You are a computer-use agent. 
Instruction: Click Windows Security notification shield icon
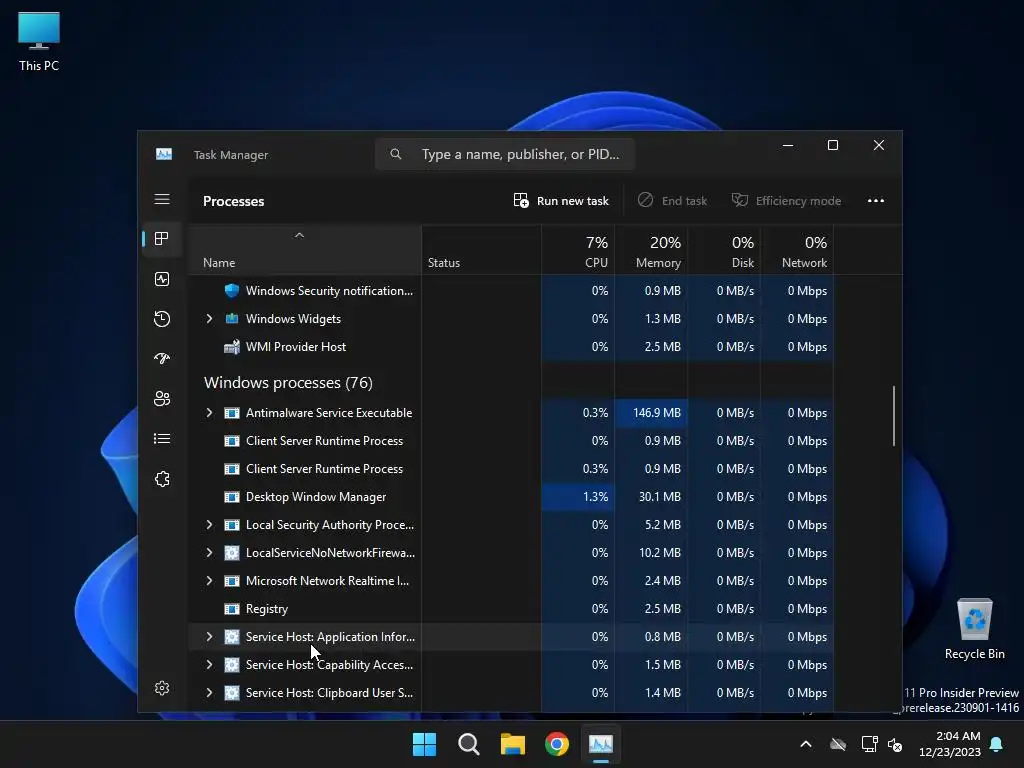pos(232,291)
